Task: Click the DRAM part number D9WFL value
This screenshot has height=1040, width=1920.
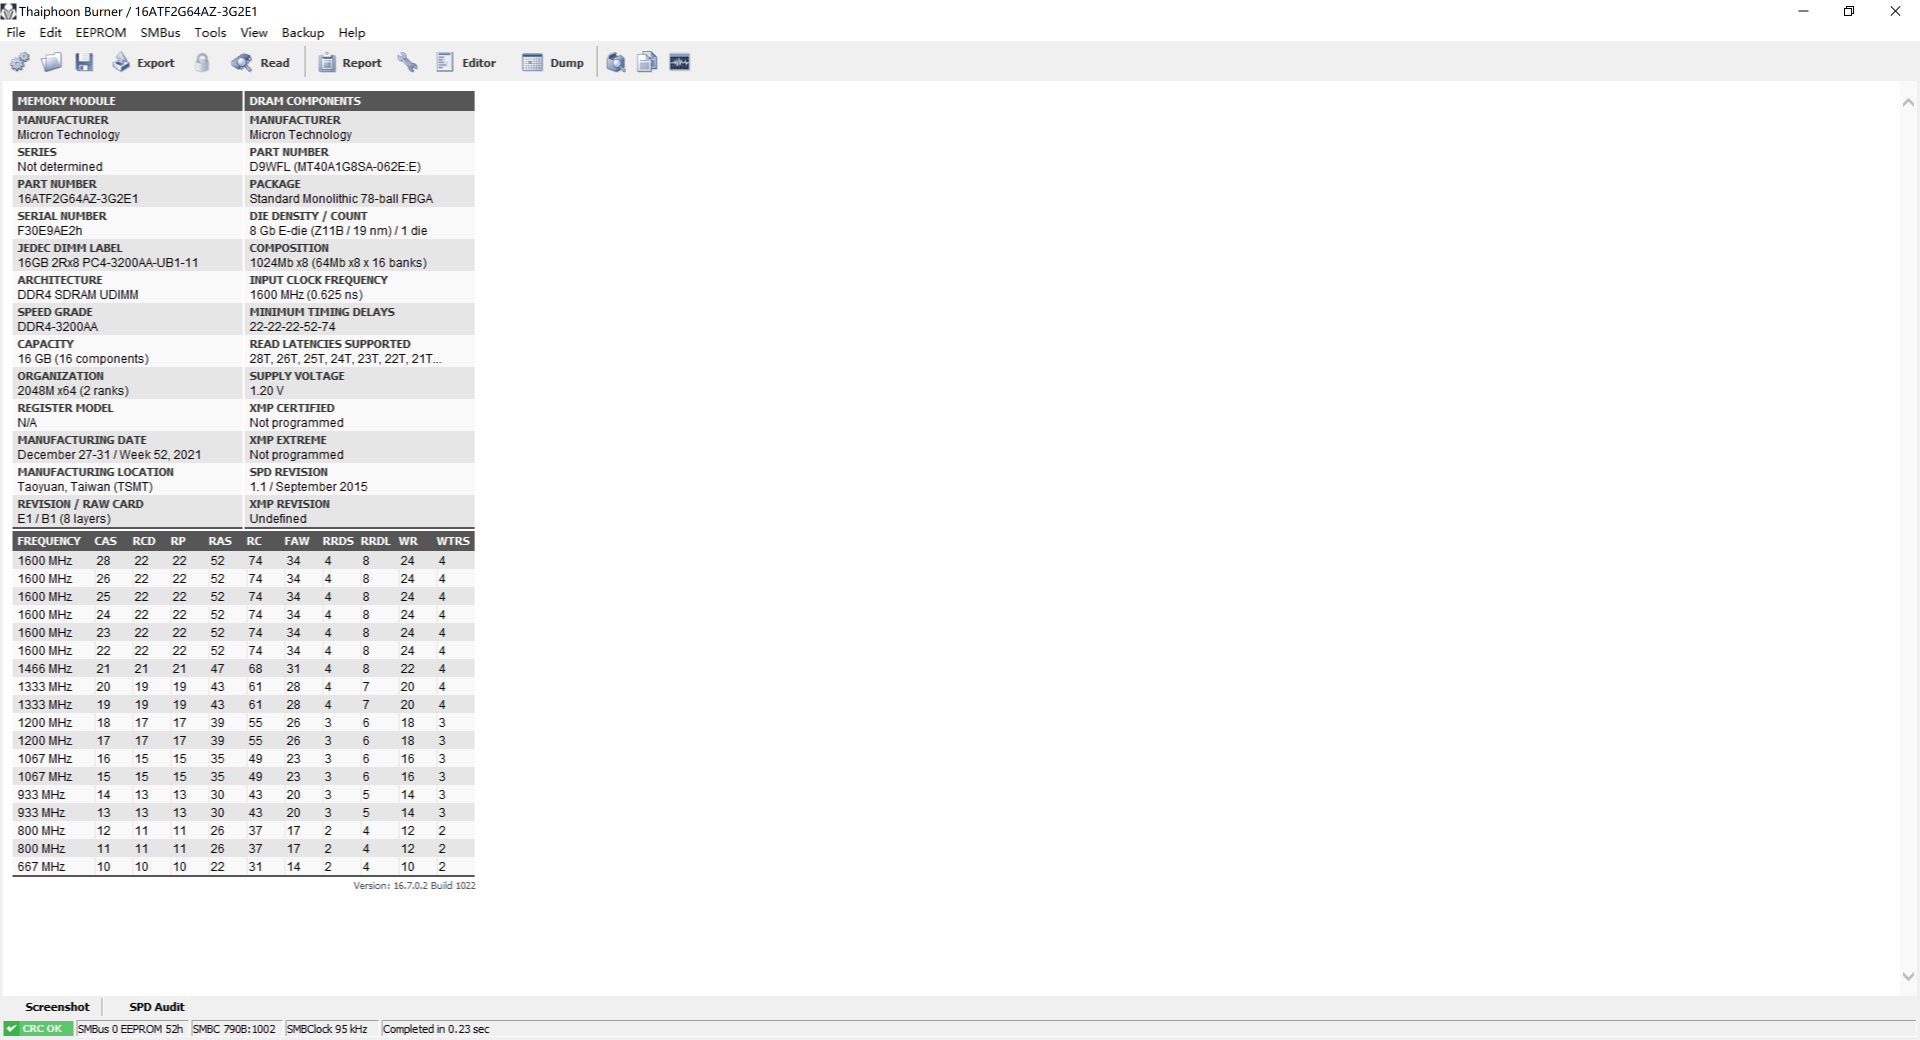Action: 335,167
